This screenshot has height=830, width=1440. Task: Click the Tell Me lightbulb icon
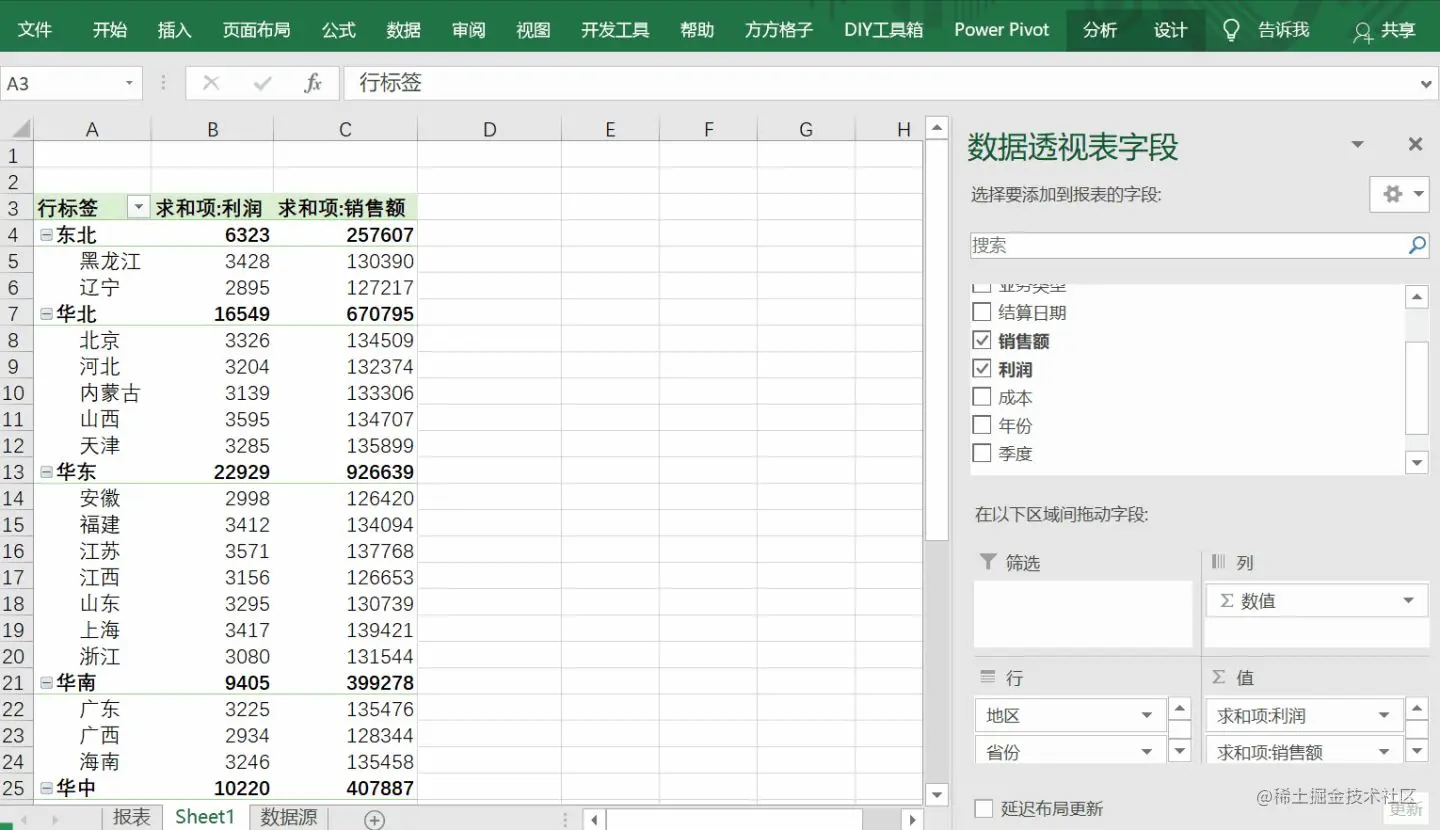(1231, 30)
